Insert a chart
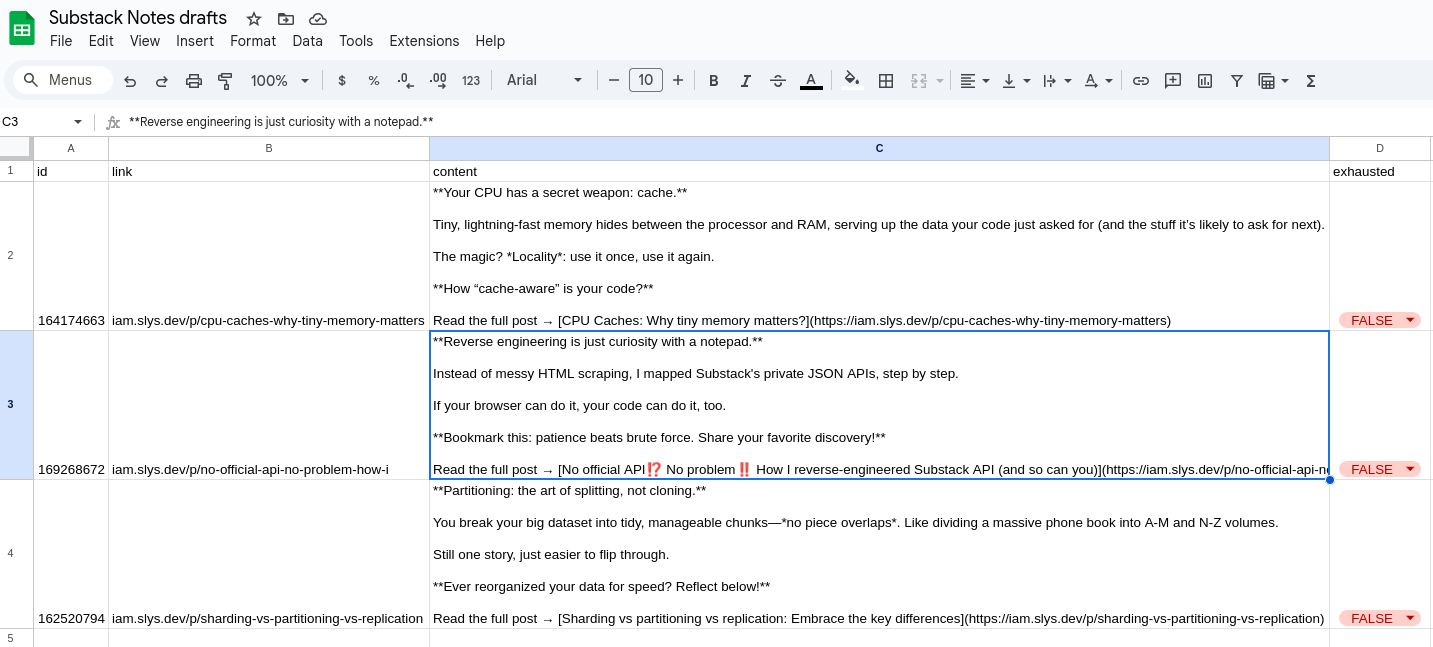The height and width of the screenshot is (647, 1433). [x=1205, y=81]
